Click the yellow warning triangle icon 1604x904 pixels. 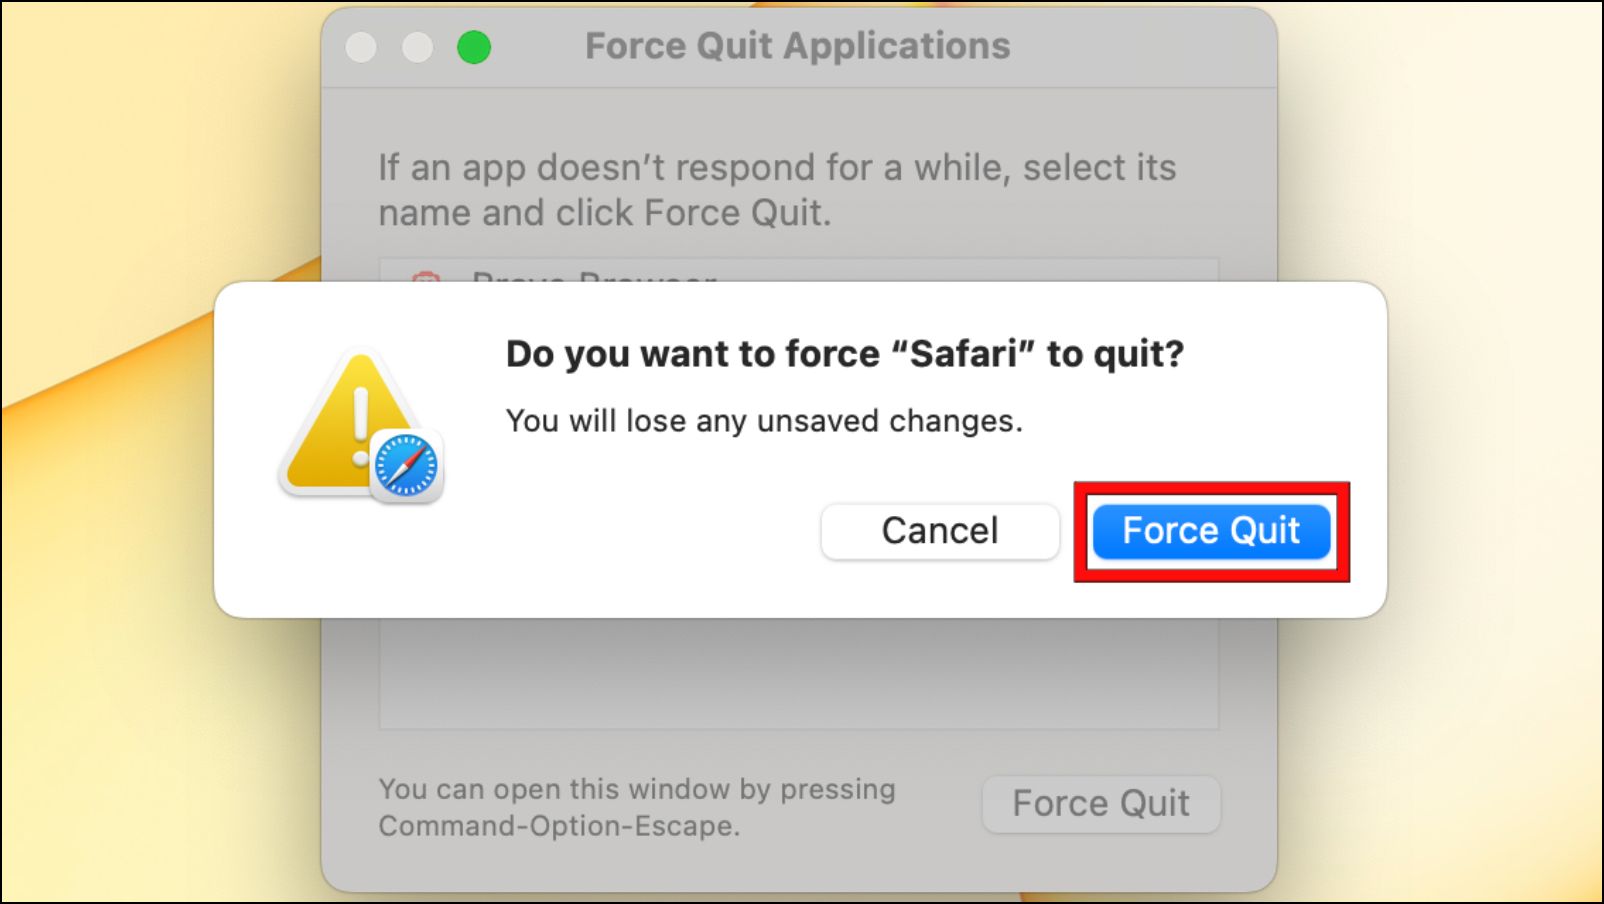tap(345, 420)
